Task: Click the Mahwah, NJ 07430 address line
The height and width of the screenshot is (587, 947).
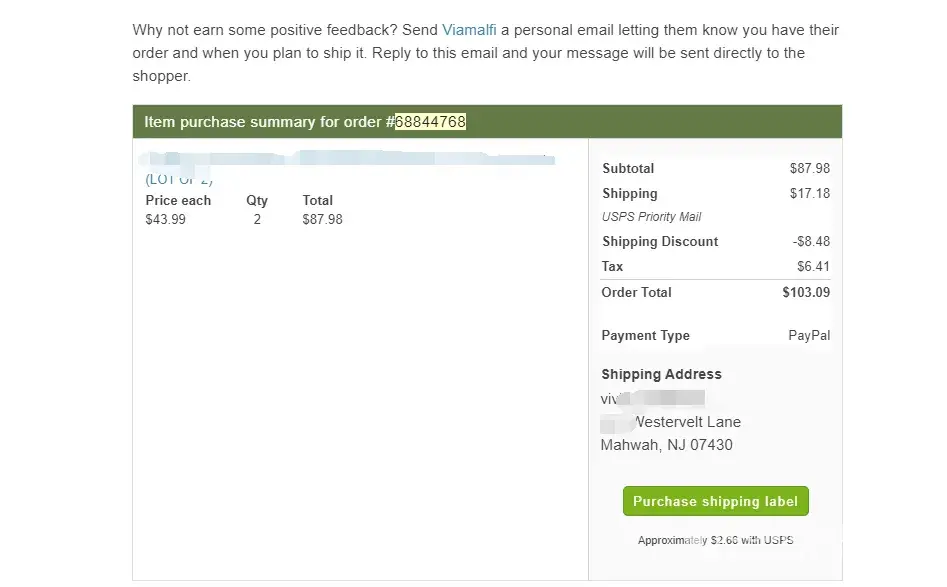Action: tap(666, 445)
